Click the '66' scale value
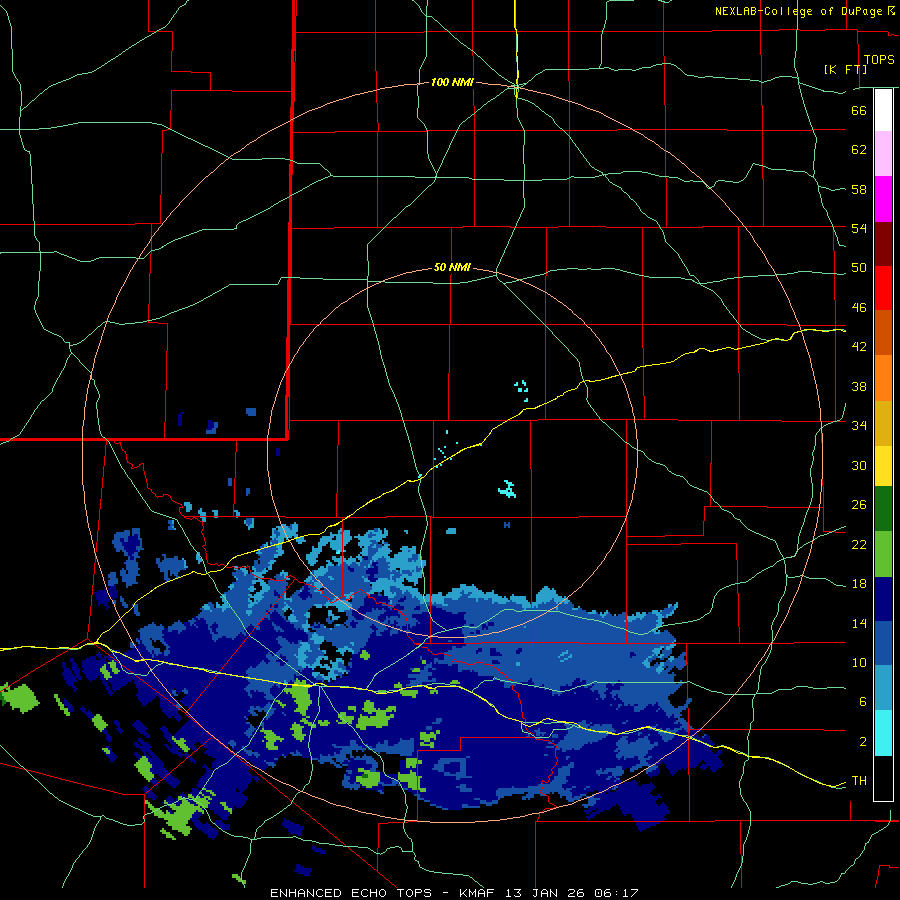This screenshot has width=900, height=900. [859, 110]
